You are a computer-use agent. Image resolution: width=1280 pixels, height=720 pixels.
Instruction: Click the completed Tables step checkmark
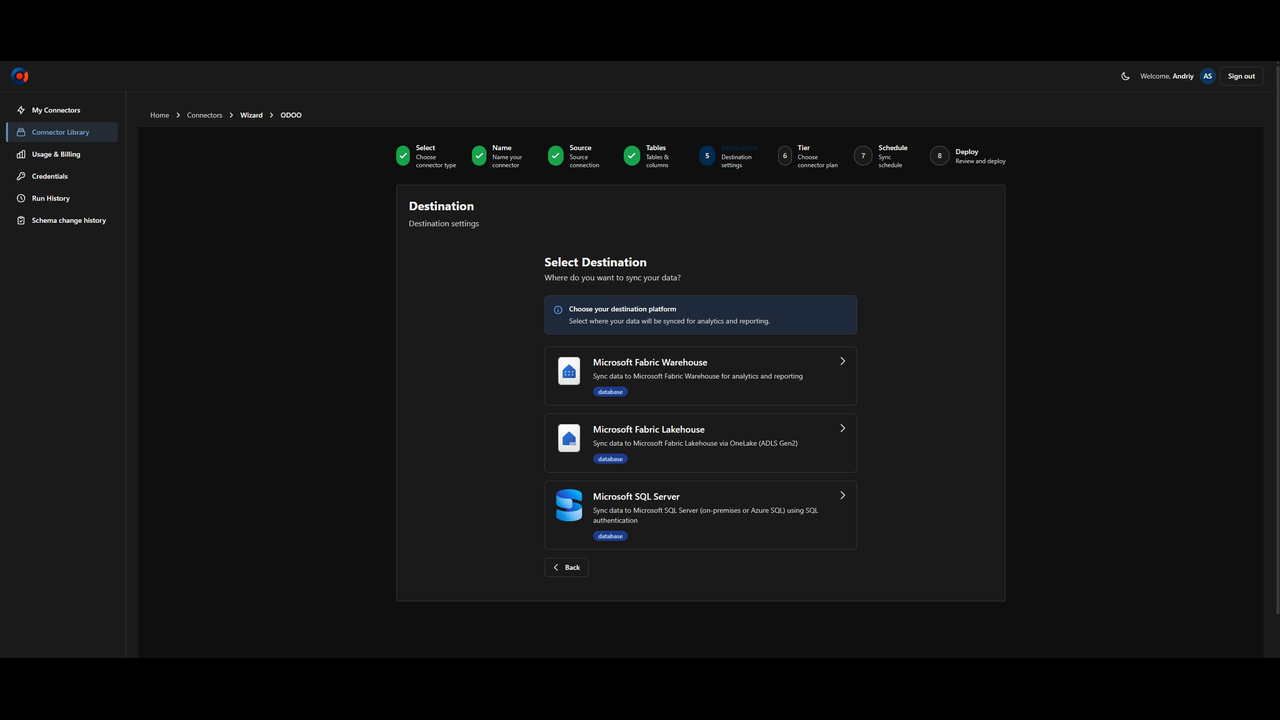pos(632,156)
